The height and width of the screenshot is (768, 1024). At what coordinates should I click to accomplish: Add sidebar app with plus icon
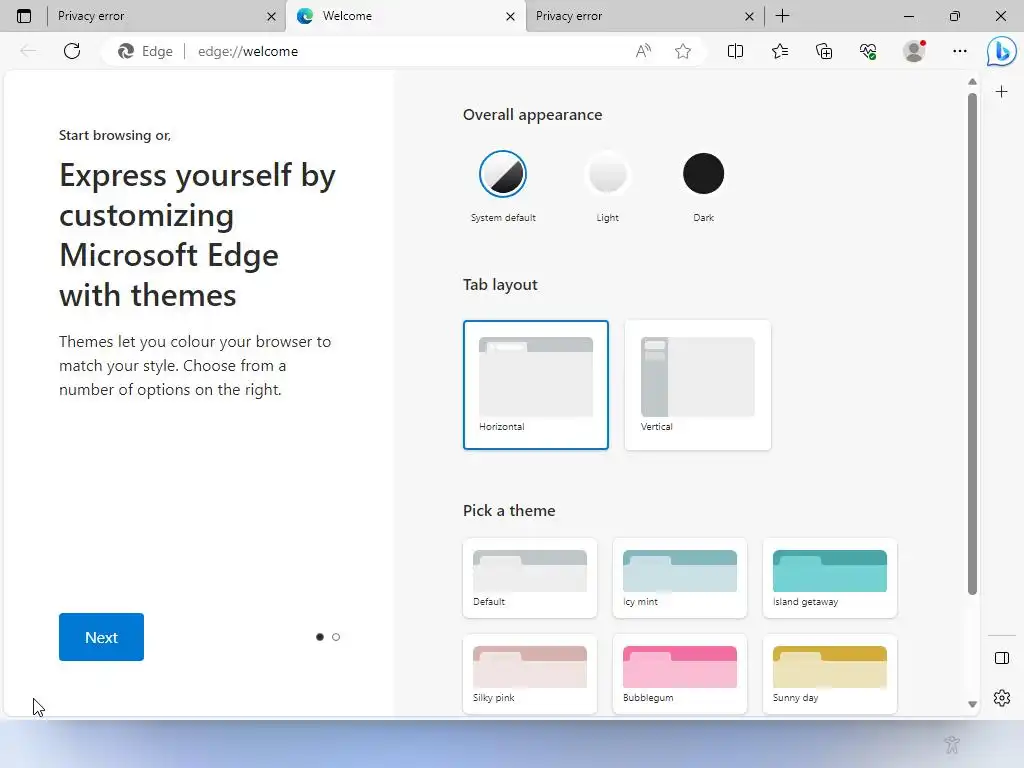[x=1001, y=91]
